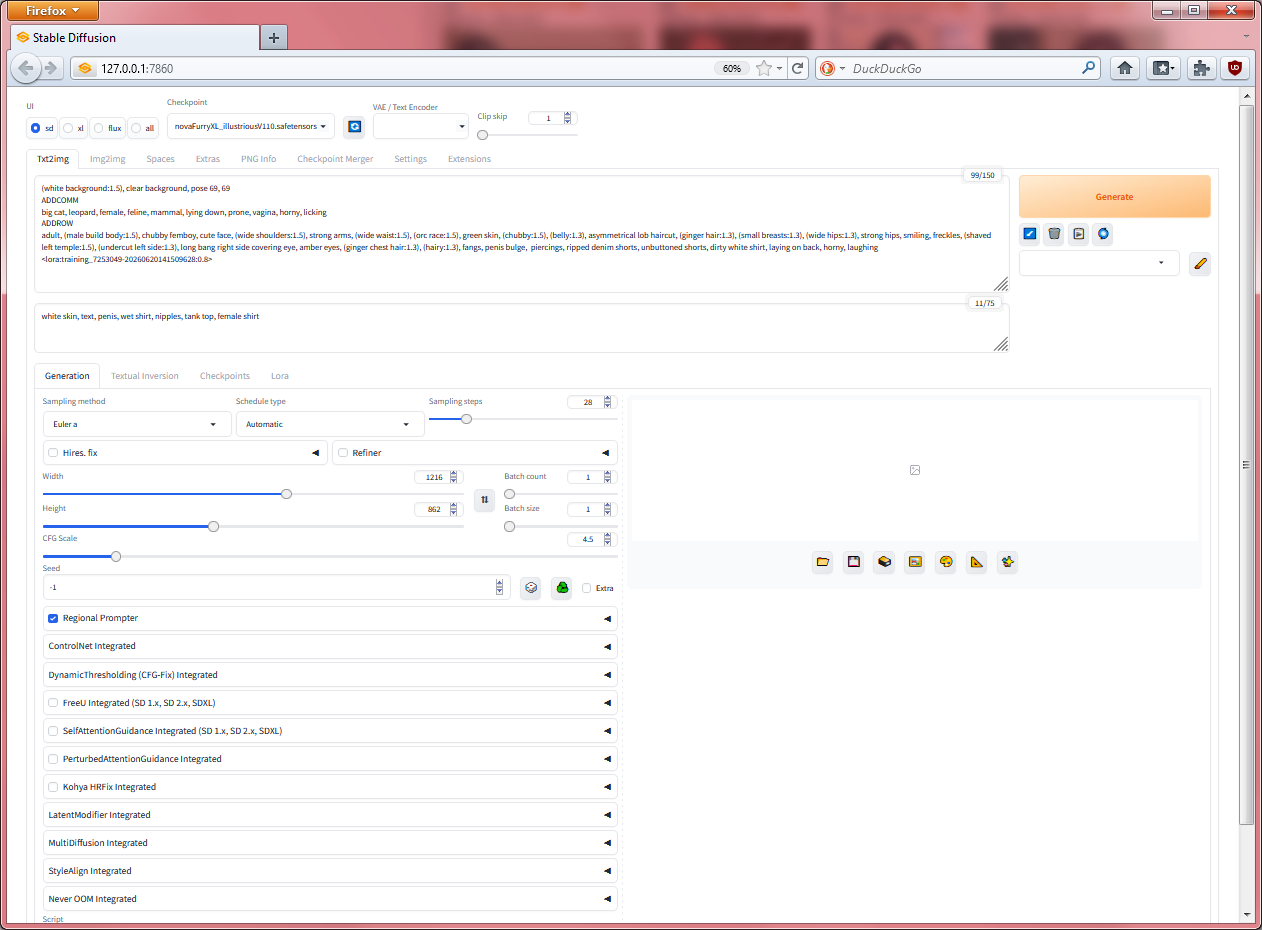Switch to the Extras tab
Screen dimensions: 1262x930
208,159
